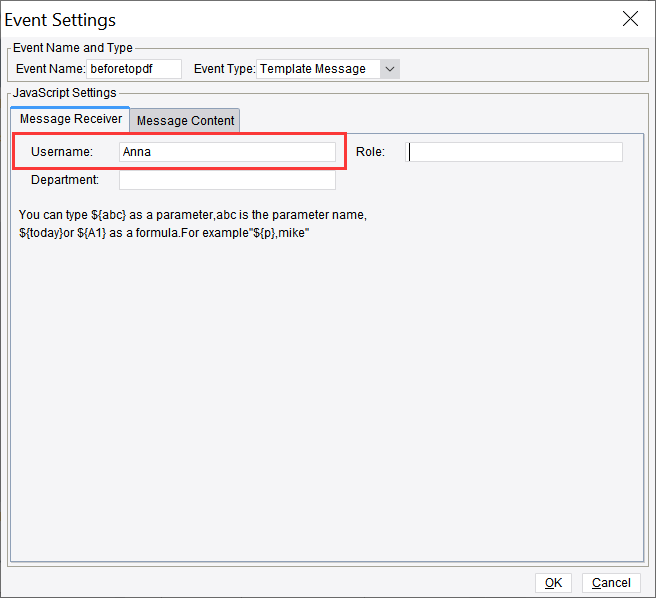Click the 'Event Type:' label
This screenshot has width=656, height=598.
(224, 69)
